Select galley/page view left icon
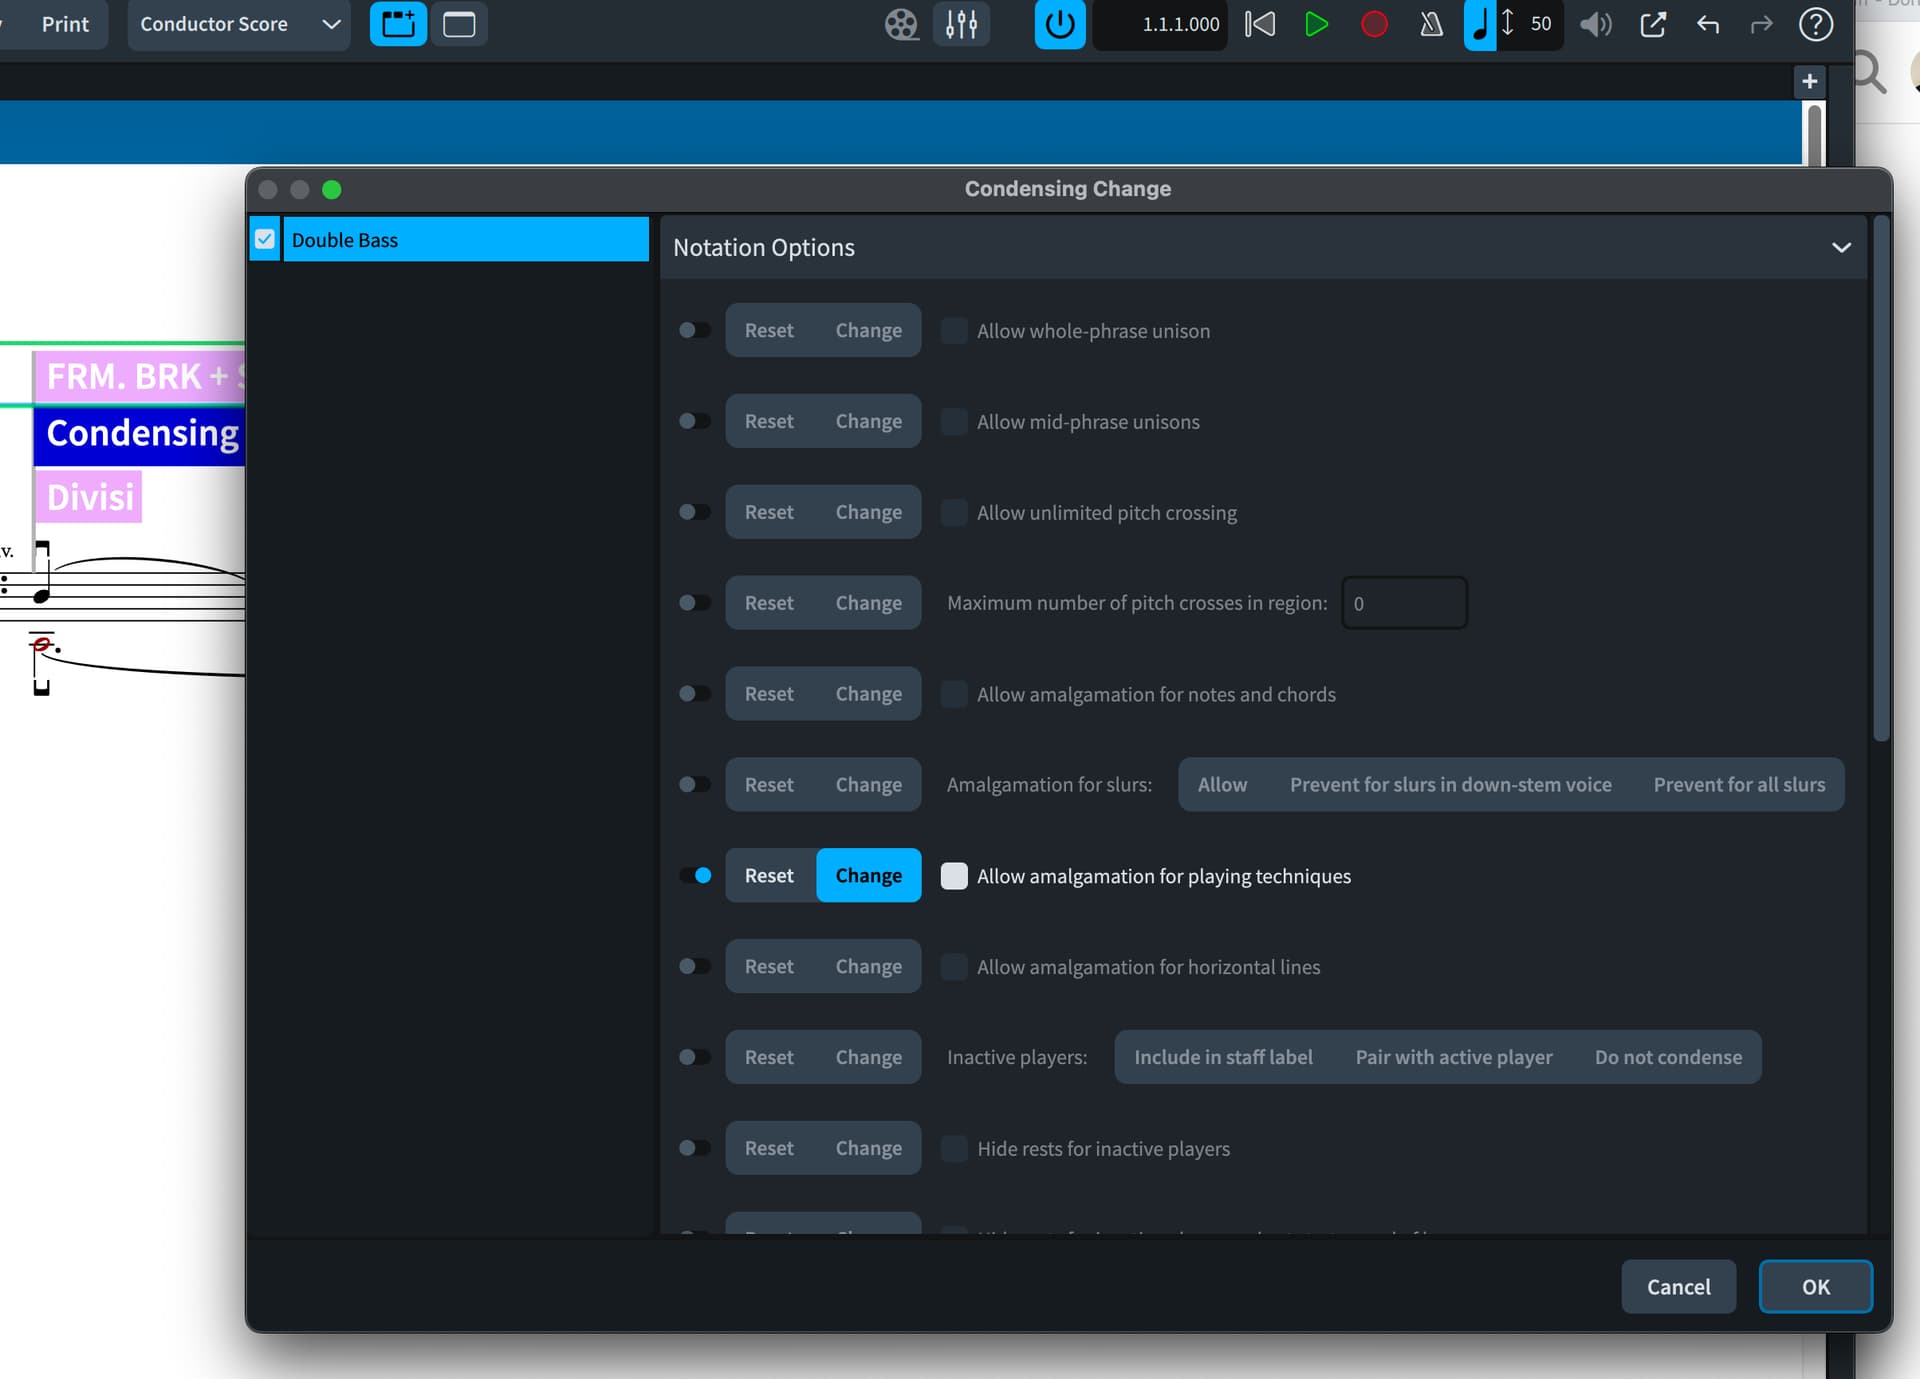The width and height of the screenshot is (1920, 1379). (398, 24)
